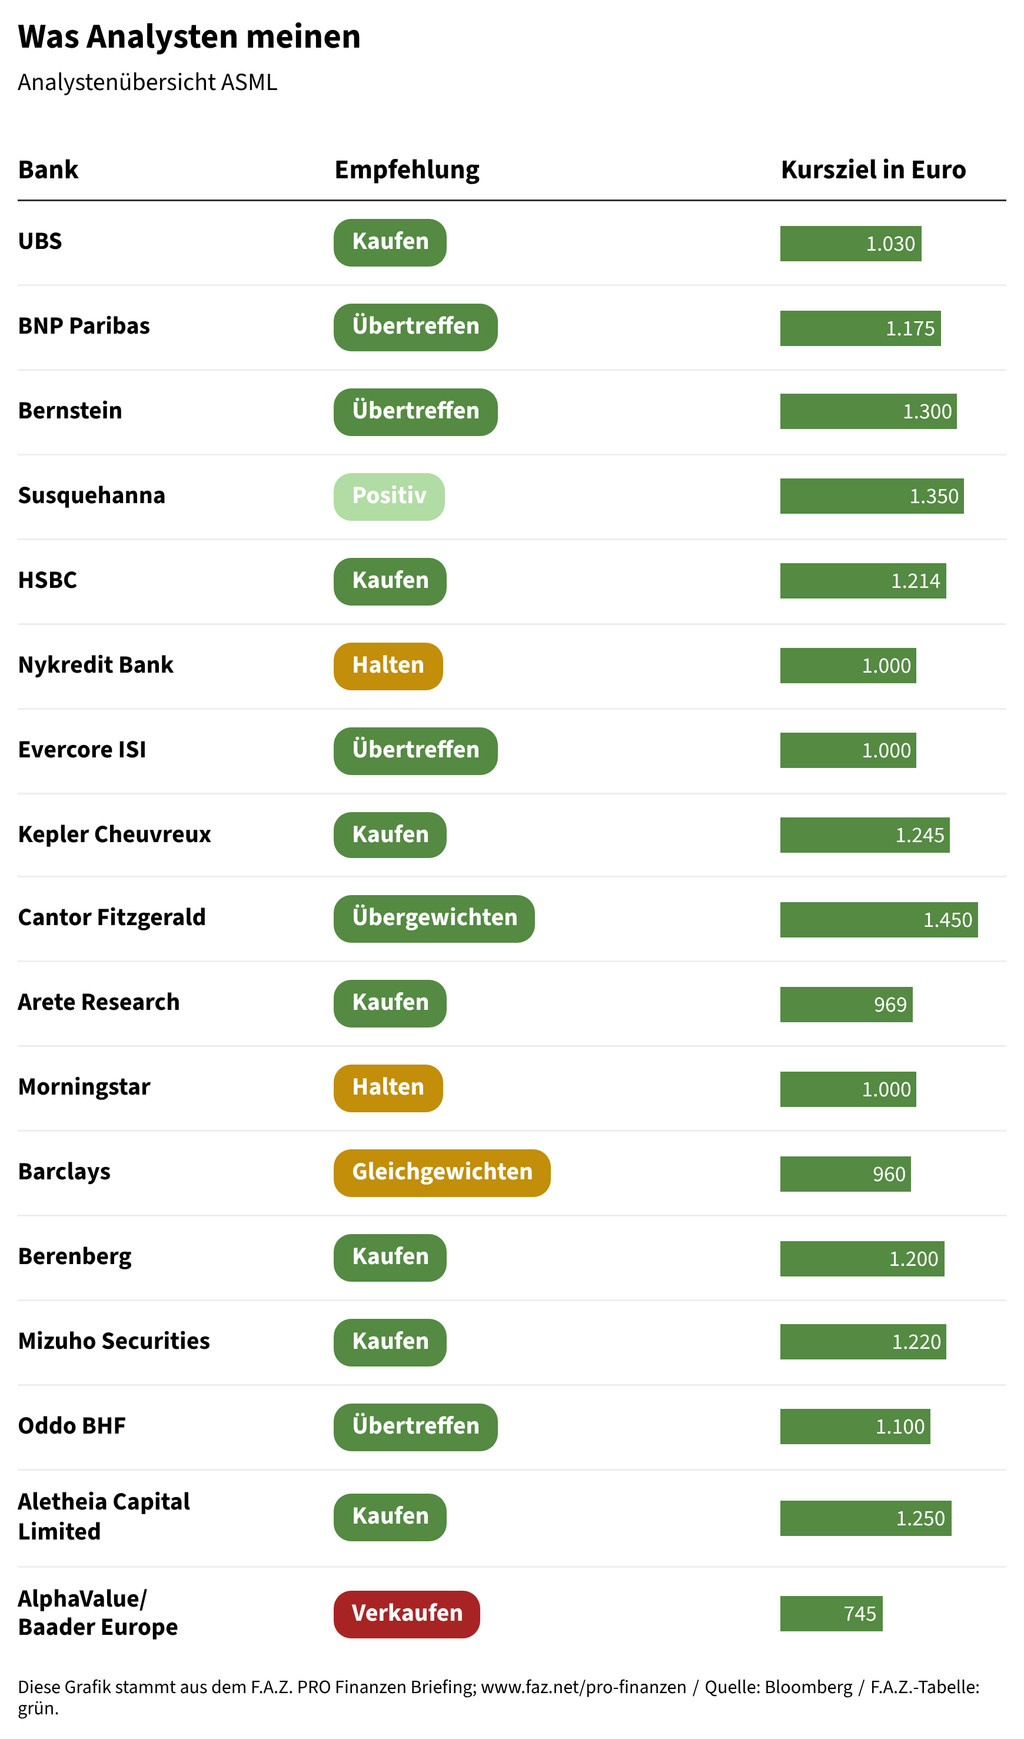Click the BNP Paribas bank name

[x=84, y=326]
